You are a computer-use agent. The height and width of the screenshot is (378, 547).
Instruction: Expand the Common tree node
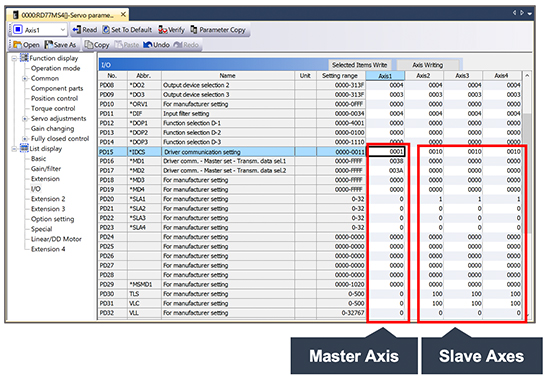25,78
